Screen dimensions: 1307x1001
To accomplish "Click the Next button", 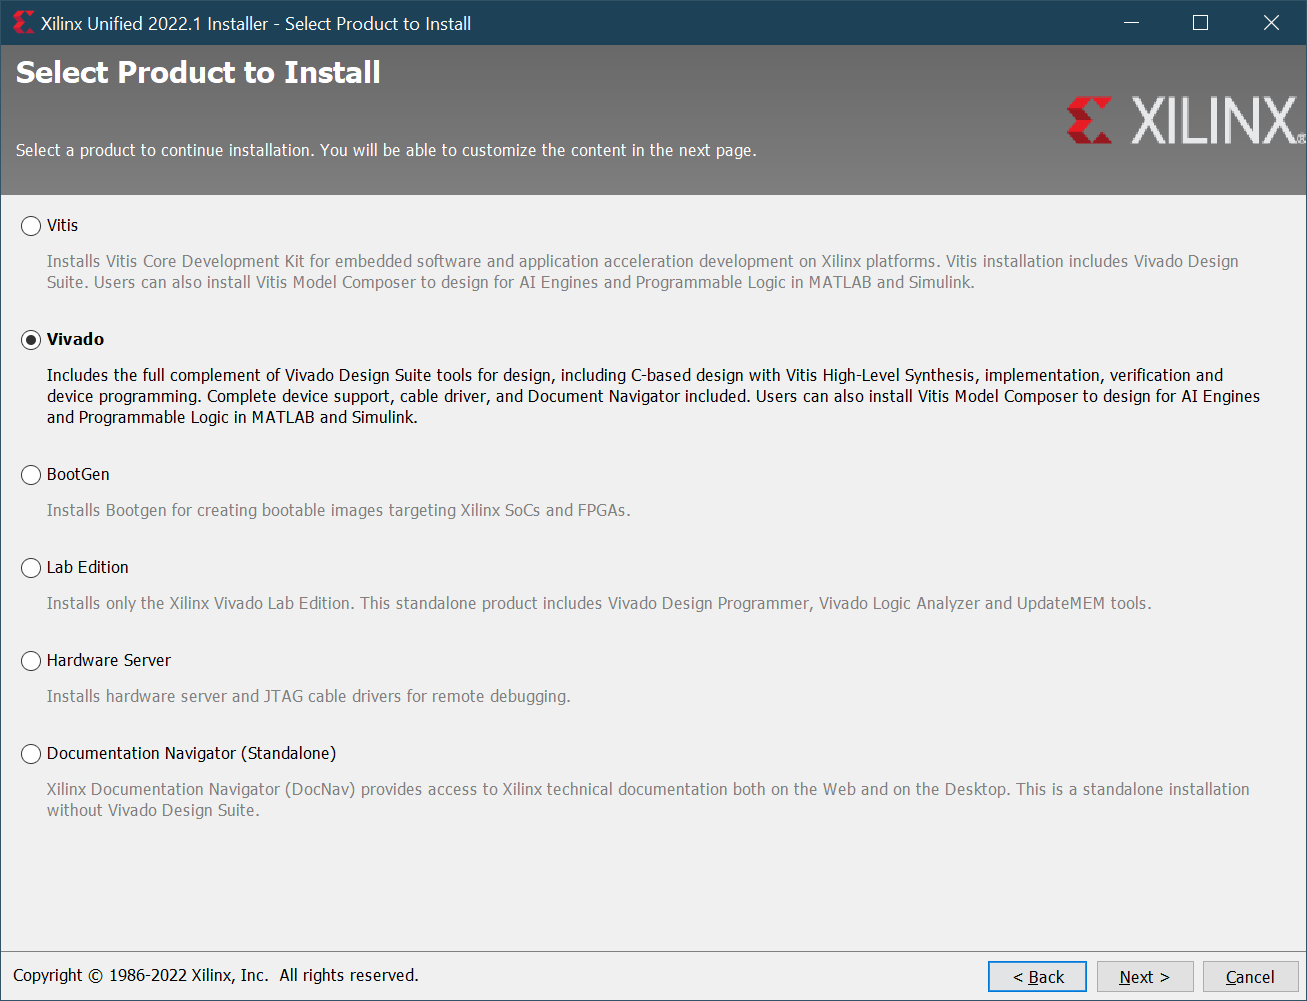I will pos(1145,977).
